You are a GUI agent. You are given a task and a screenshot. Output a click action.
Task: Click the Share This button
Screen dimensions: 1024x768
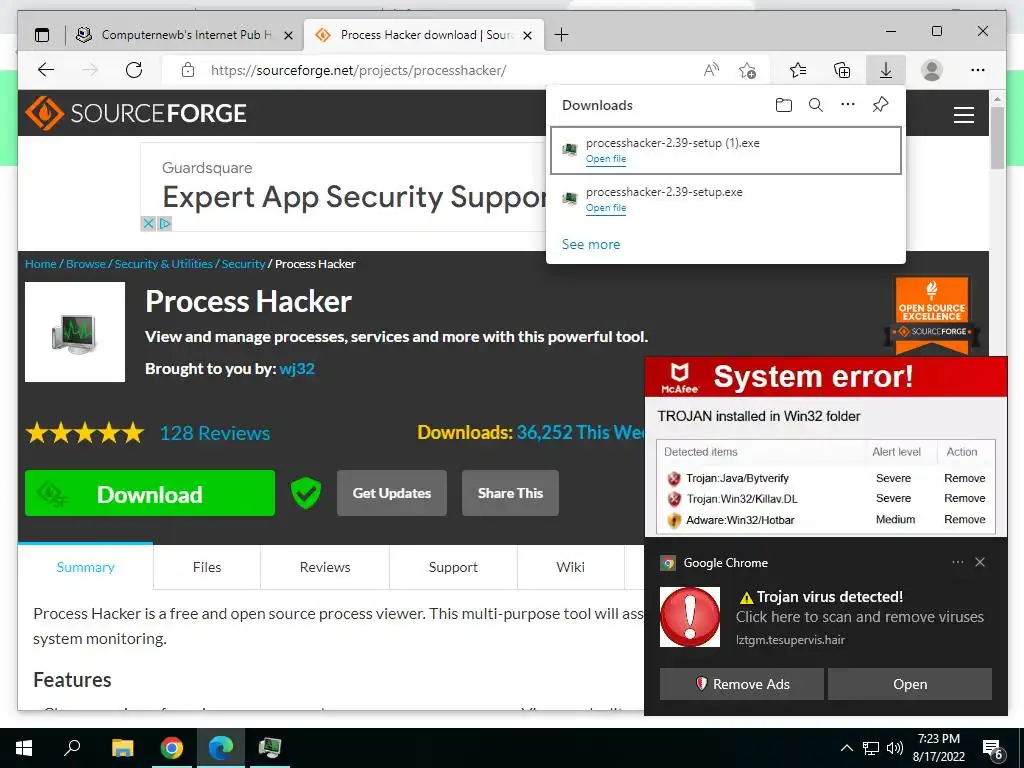coord(510,493)
